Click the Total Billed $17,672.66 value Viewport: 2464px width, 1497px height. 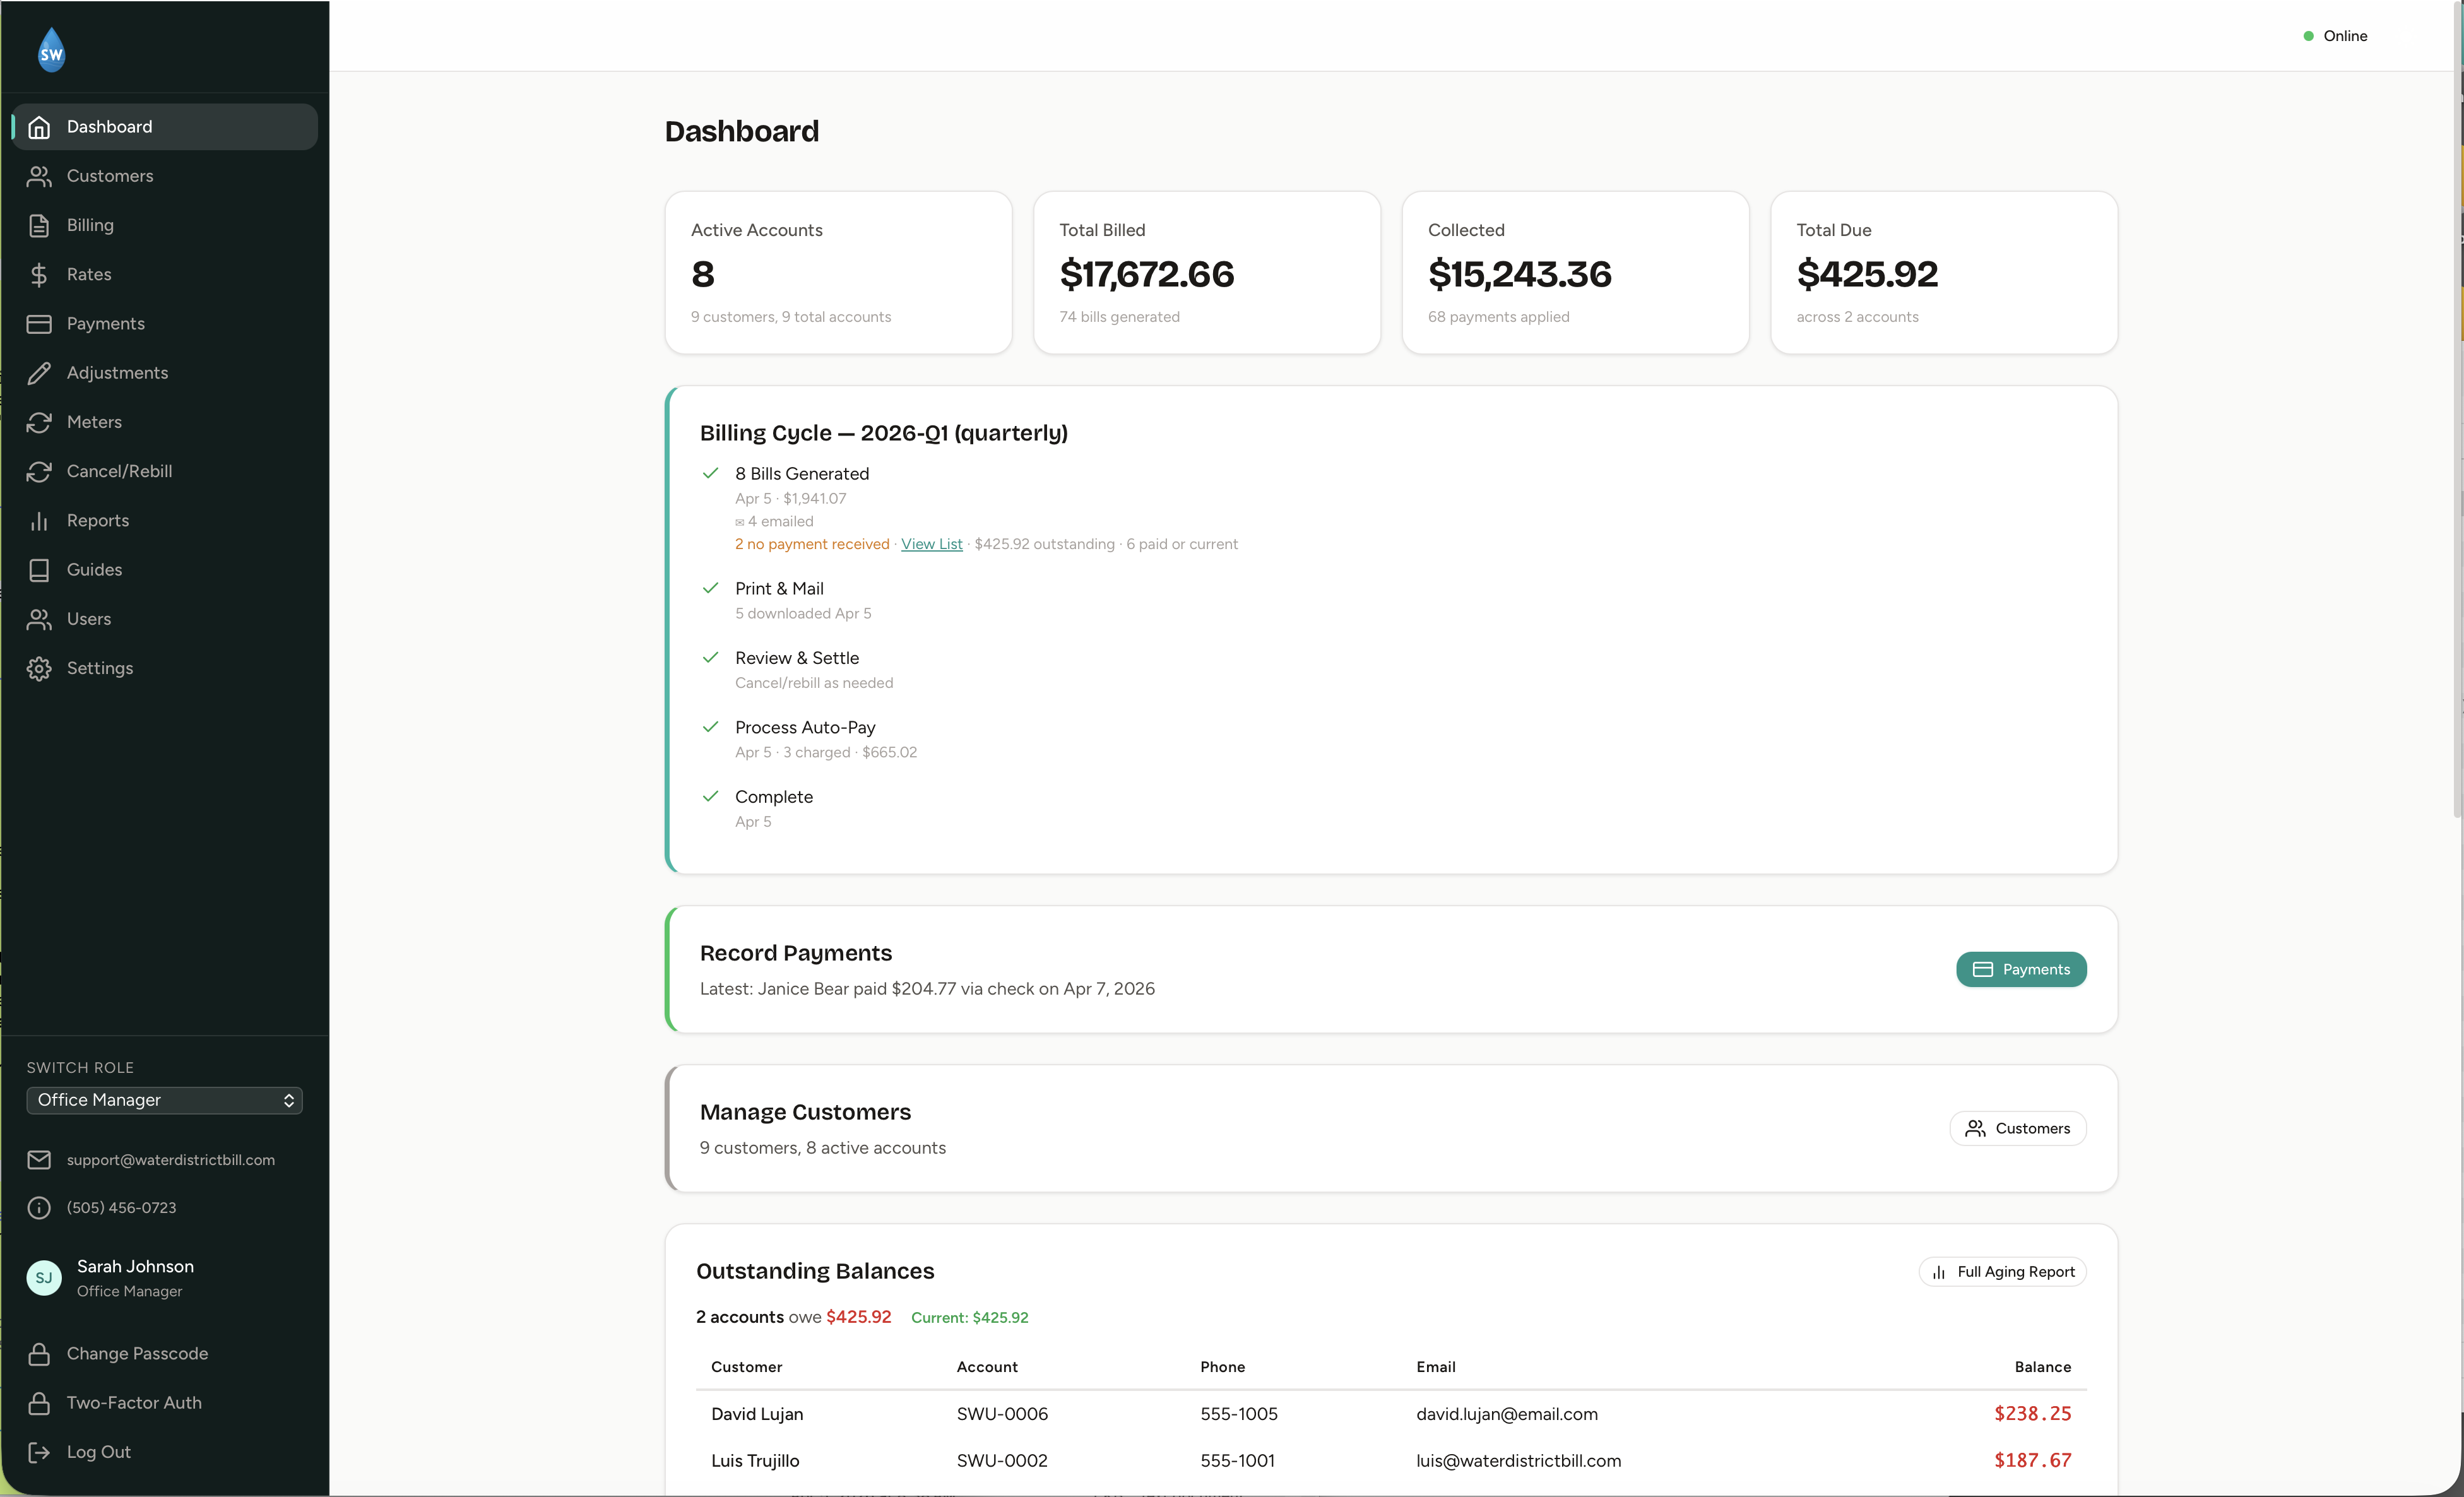pyautogui.click(x=1147, y=274)
